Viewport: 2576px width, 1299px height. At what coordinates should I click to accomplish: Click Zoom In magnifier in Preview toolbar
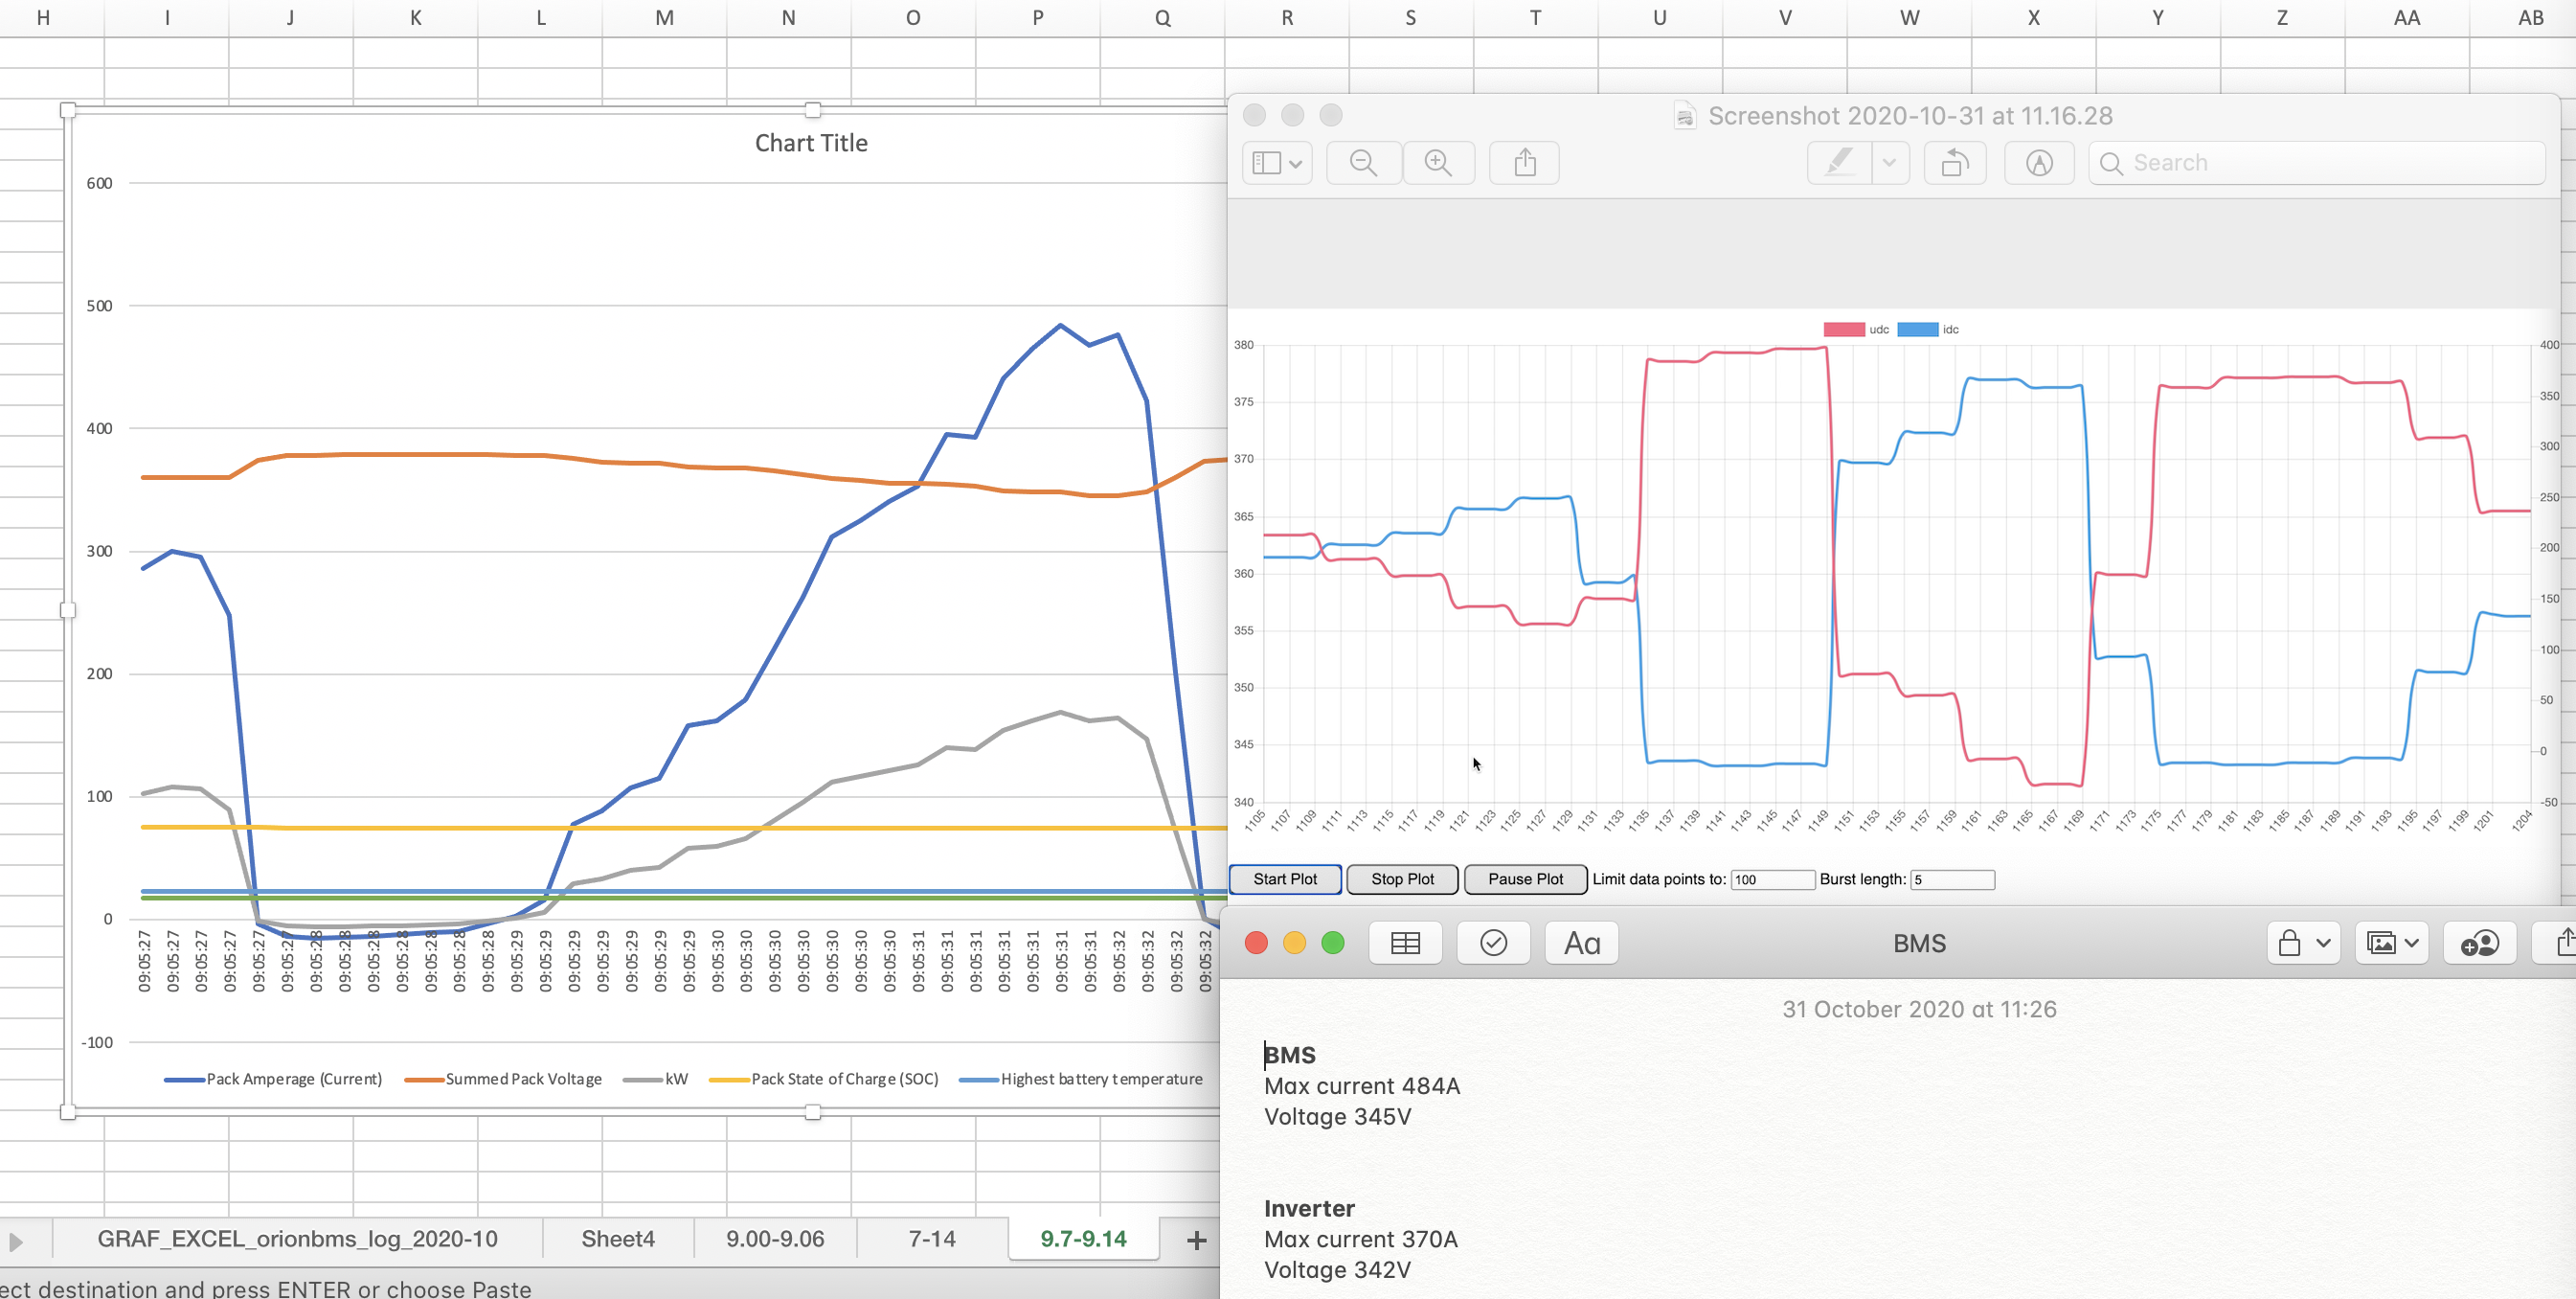pos(1438,163)
